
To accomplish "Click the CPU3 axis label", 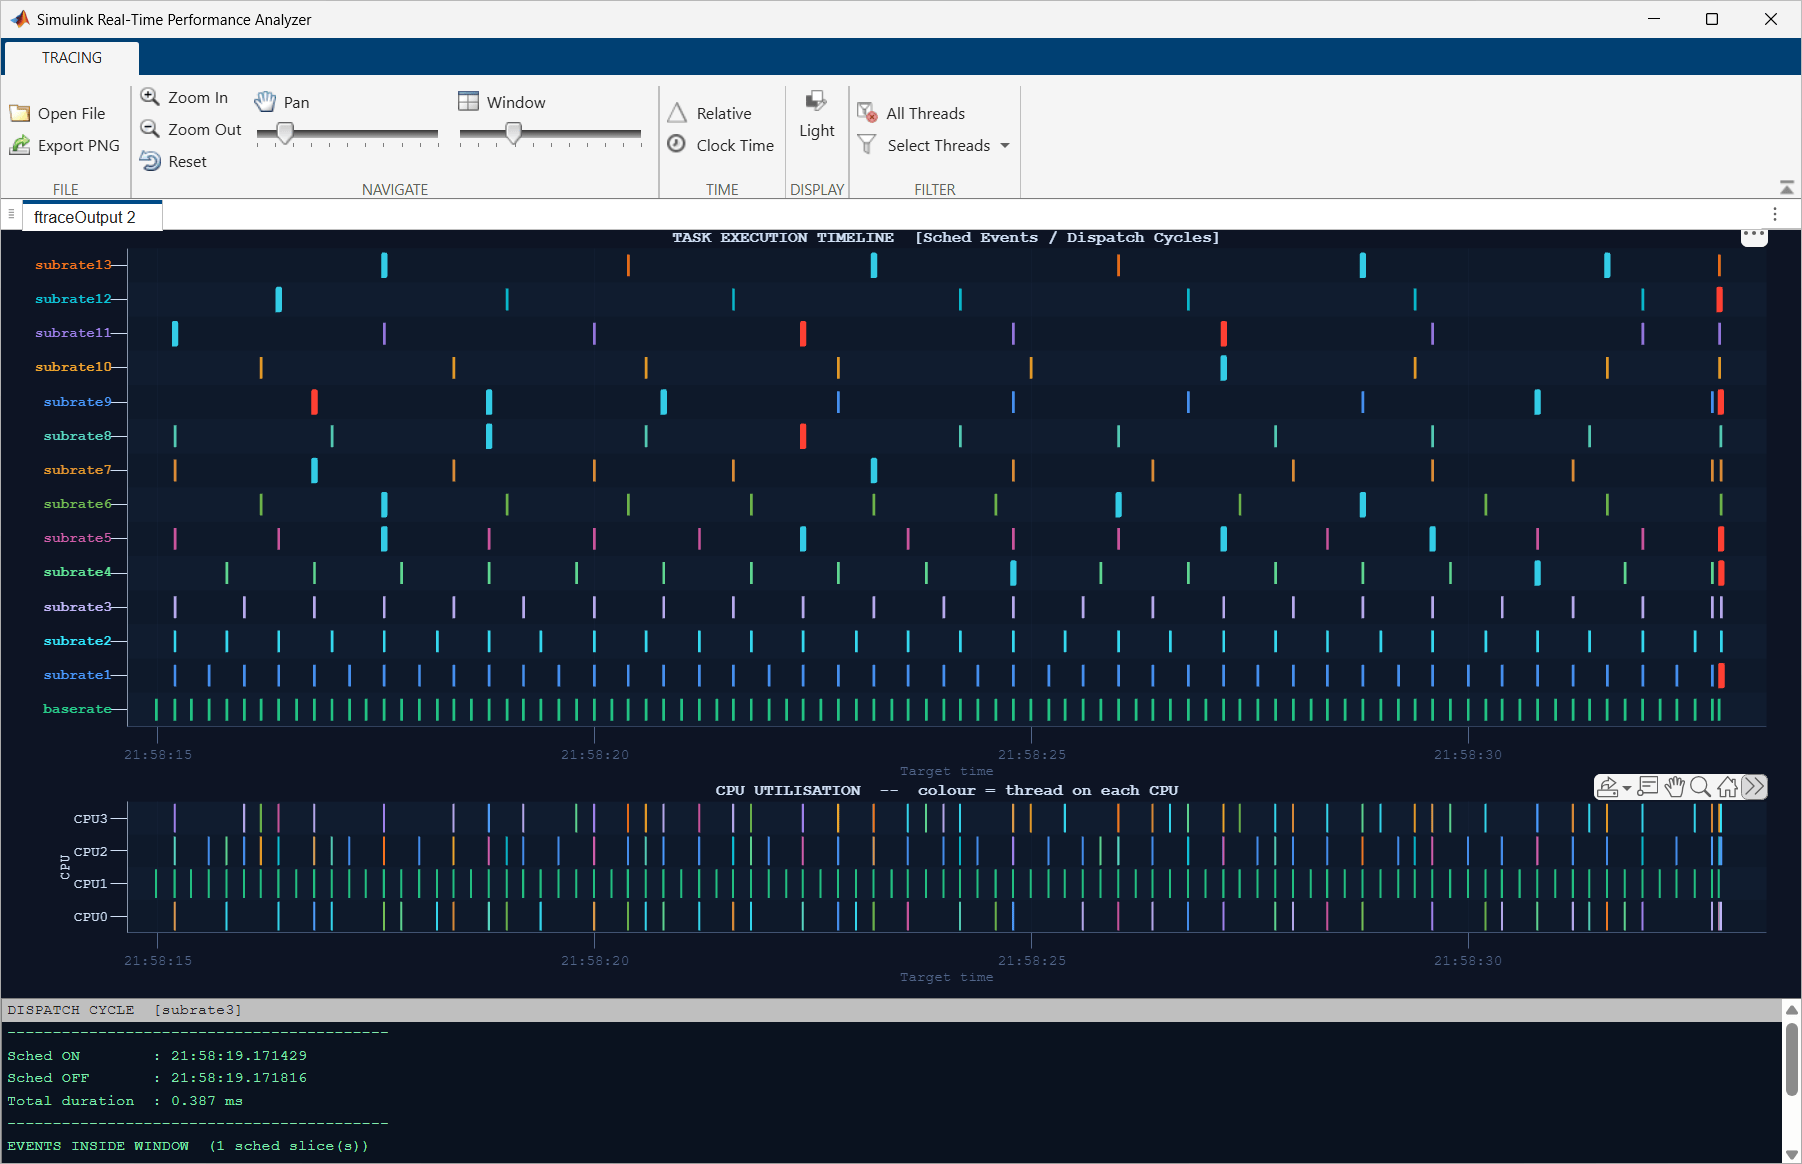I will 90,819.
